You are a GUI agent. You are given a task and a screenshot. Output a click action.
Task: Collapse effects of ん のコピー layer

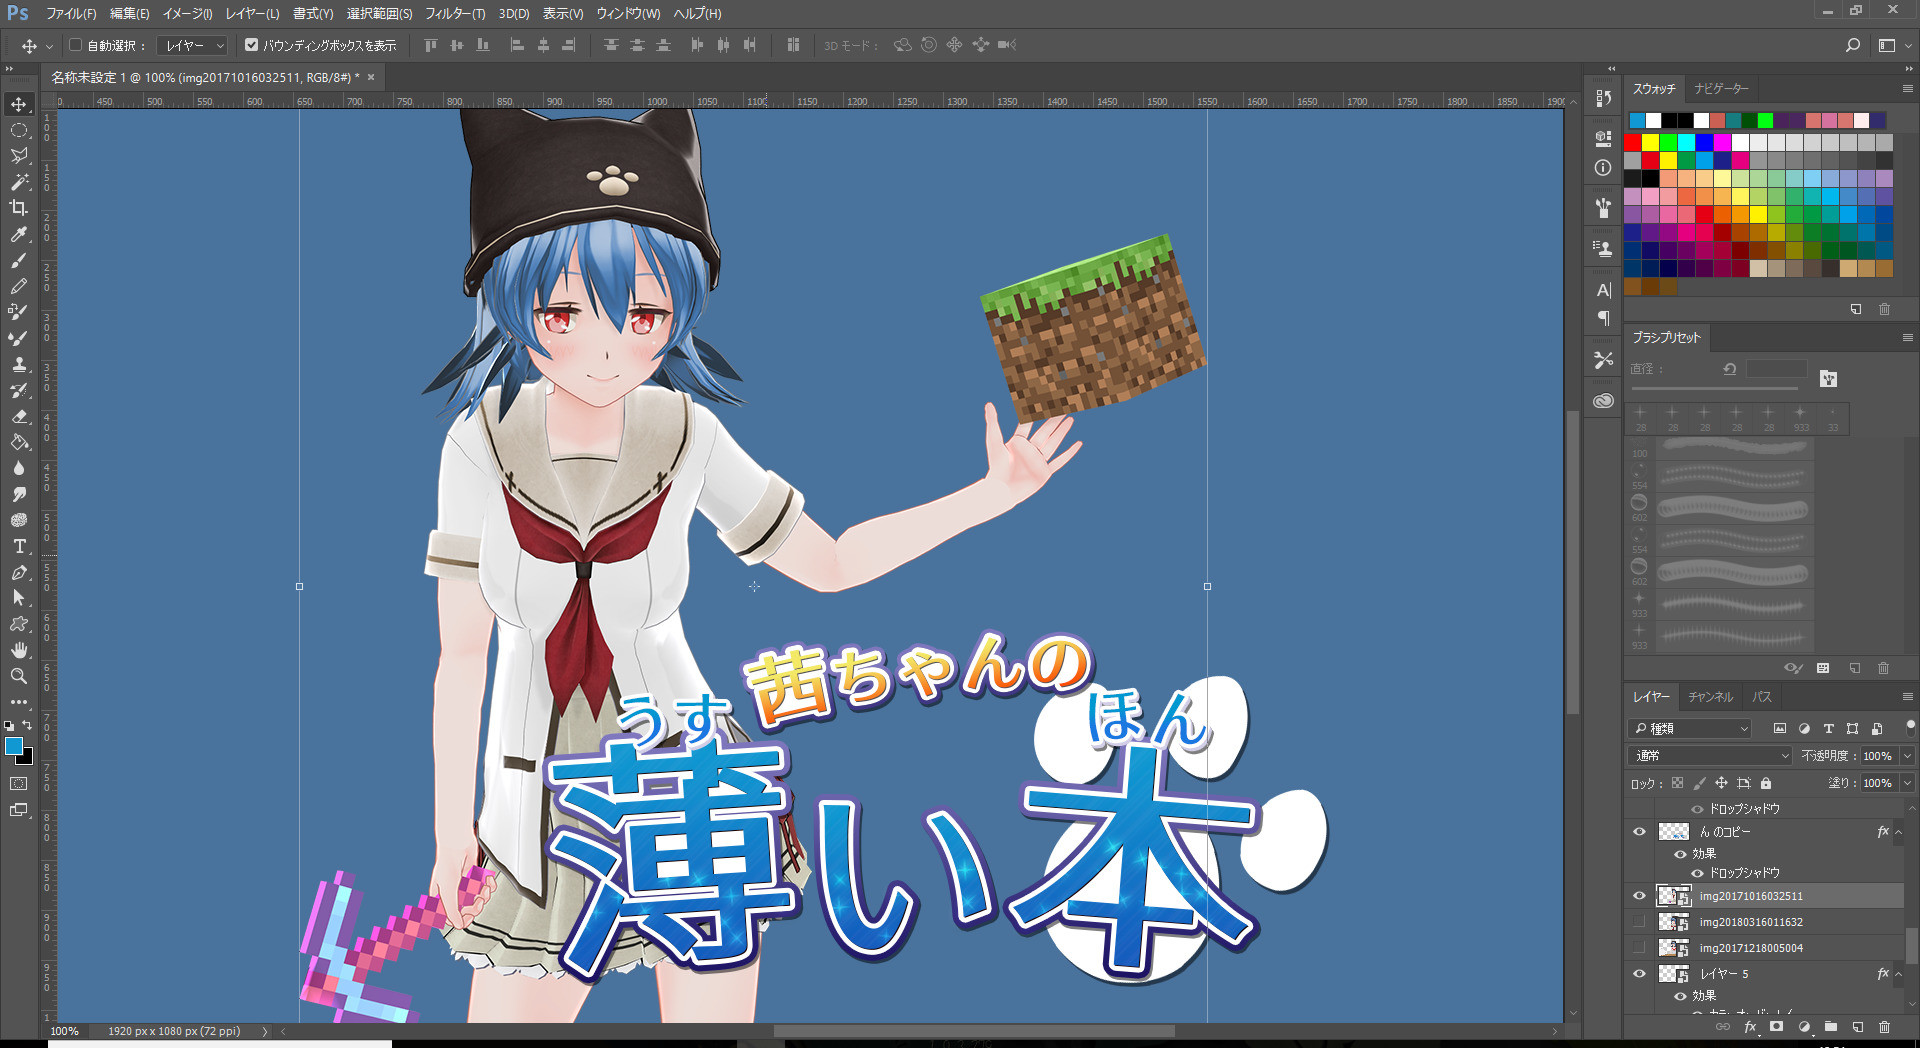click(1899, 832)
